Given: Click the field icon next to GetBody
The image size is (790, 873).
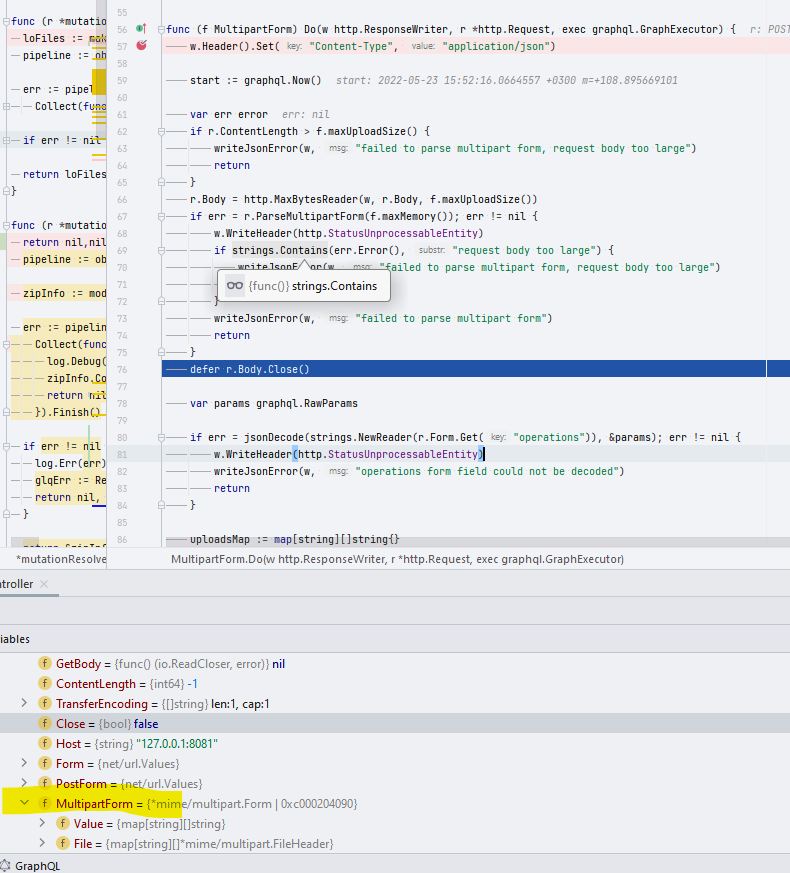Looking at the screenshot, I should click(x=45, y=664).
